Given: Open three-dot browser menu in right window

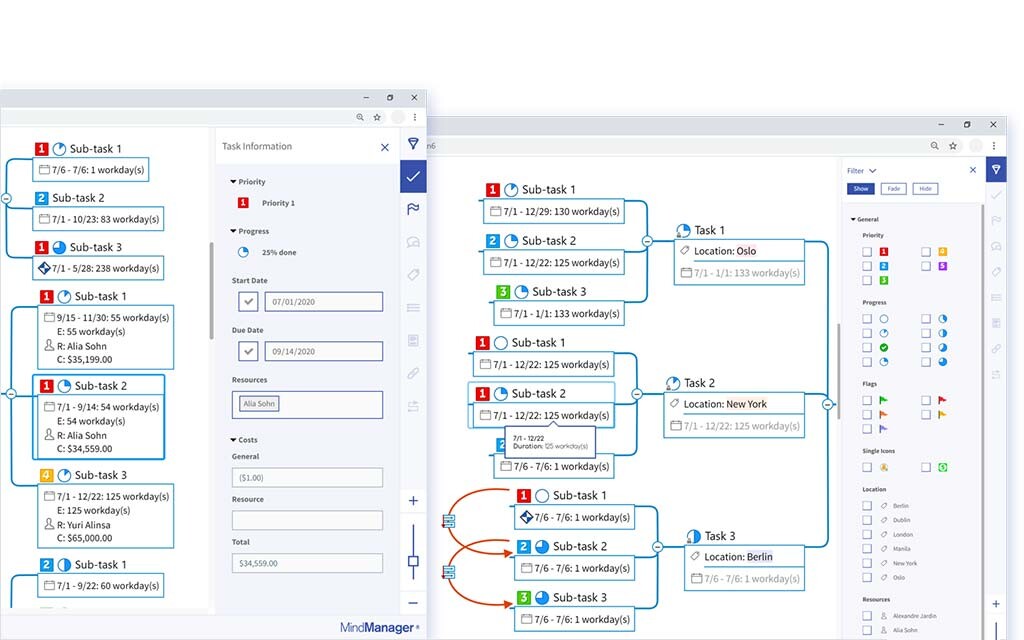Looking at the screenshot, I should click(994, 146).
